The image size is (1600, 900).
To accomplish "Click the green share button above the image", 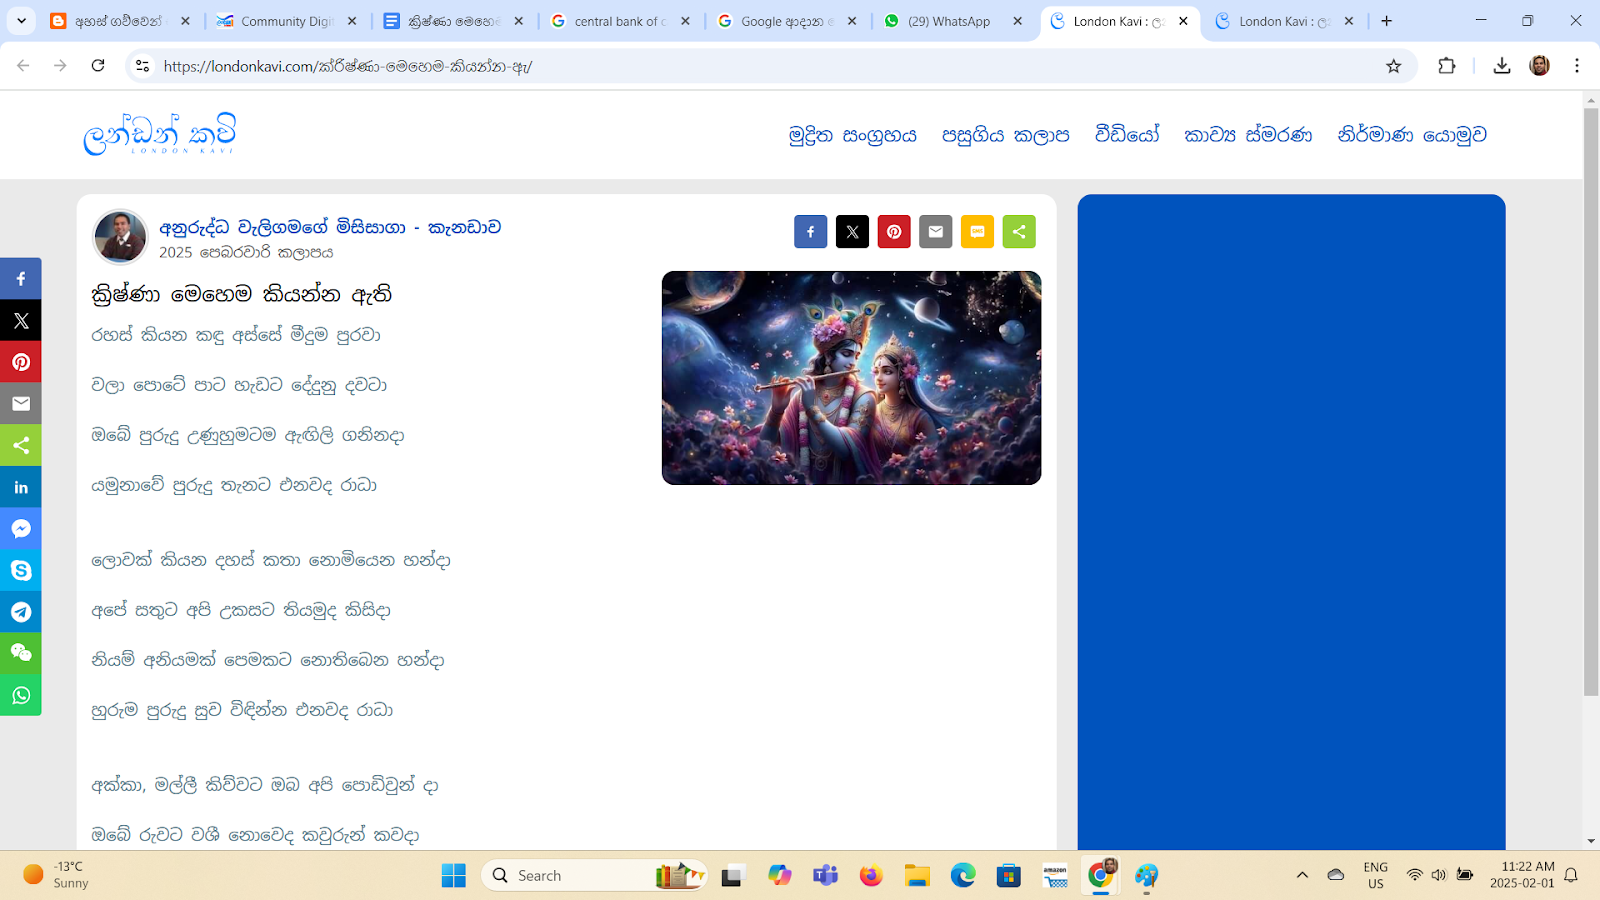I will pos(1019,232).
